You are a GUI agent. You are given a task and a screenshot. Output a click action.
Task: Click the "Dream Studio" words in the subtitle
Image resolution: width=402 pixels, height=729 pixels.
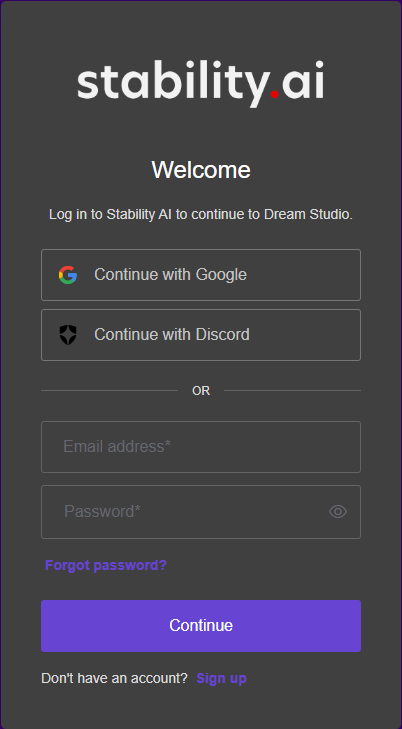pos(308,215)
